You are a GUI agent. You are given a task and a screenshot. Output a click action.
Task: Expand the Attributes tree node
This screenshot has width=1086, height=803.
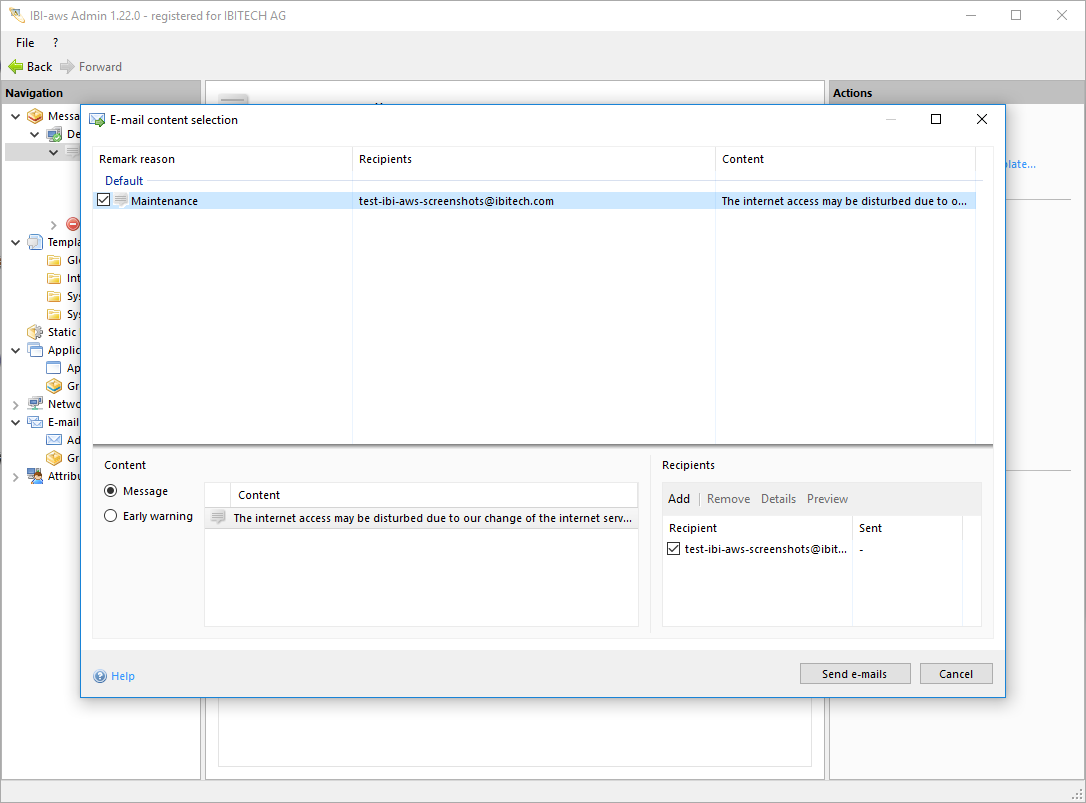tap(15, 477)
